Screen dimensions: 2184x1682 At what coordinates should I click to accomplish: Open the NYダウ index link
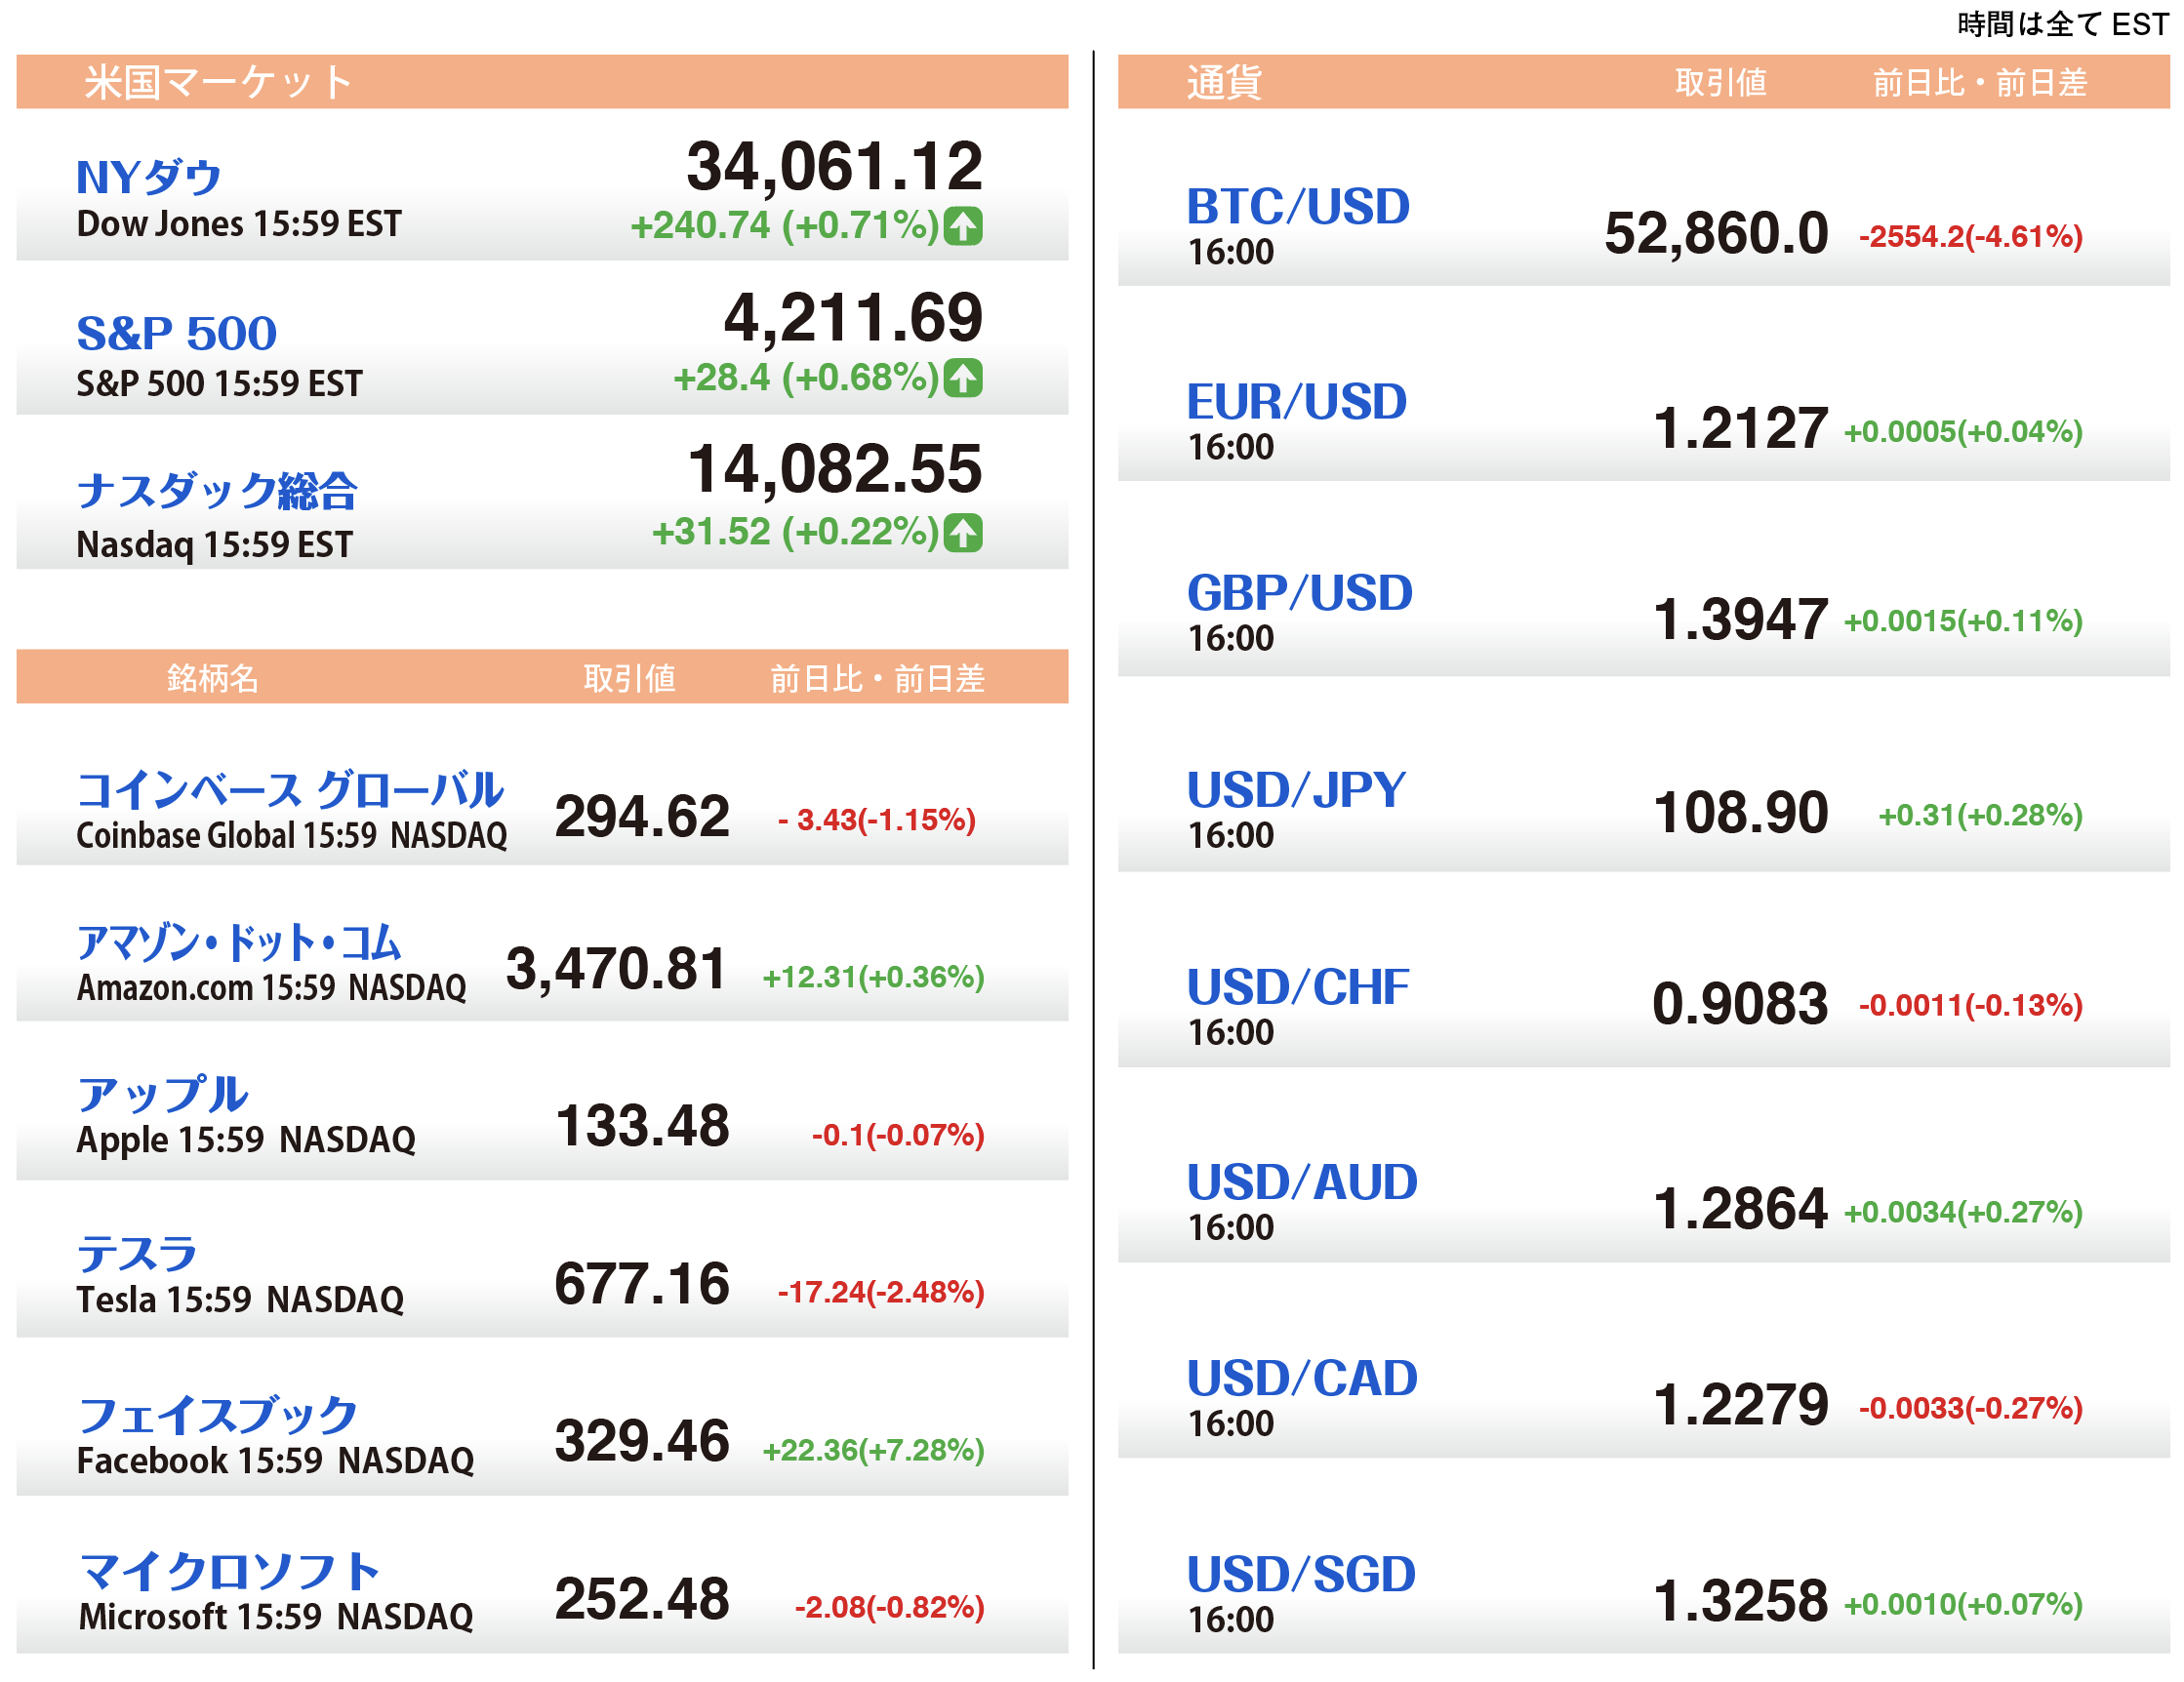149,177
